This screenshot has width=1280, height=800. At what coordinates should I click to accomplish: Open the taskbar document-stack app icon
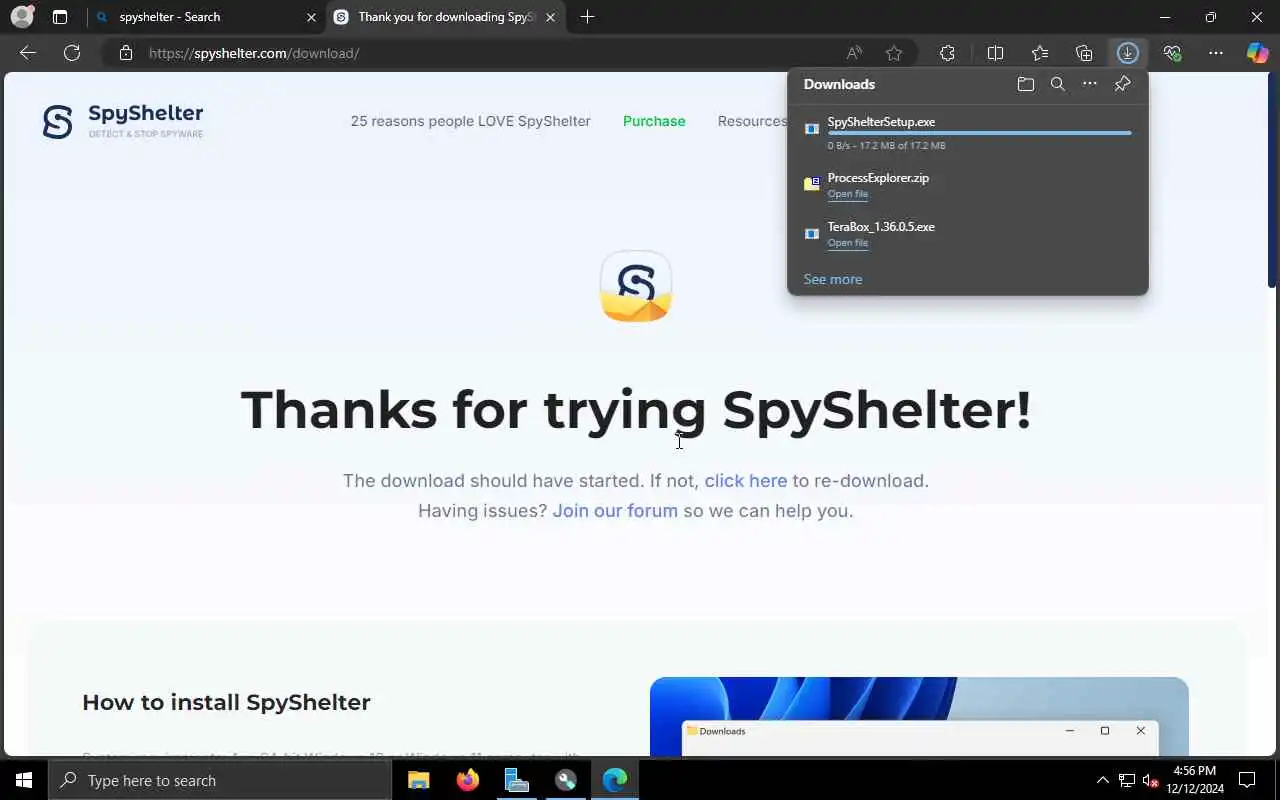(x=517, y=780)
